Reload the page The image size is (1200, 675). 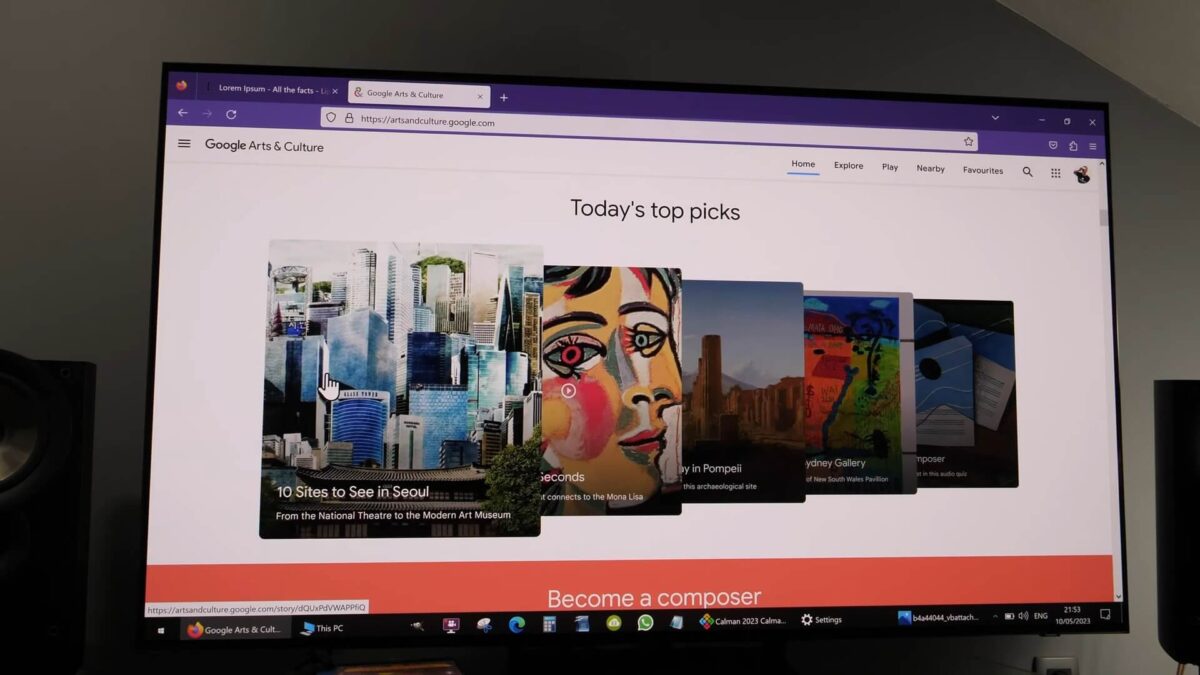coord(231,114)
